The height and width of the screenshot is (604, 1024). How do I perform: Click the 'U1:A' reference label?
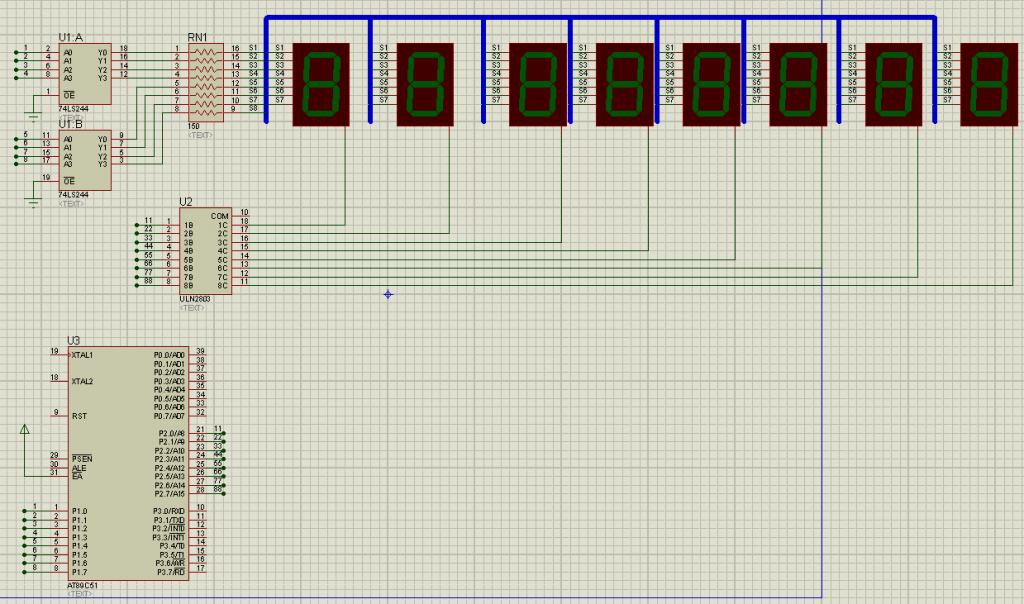click(x=71, y=38)
